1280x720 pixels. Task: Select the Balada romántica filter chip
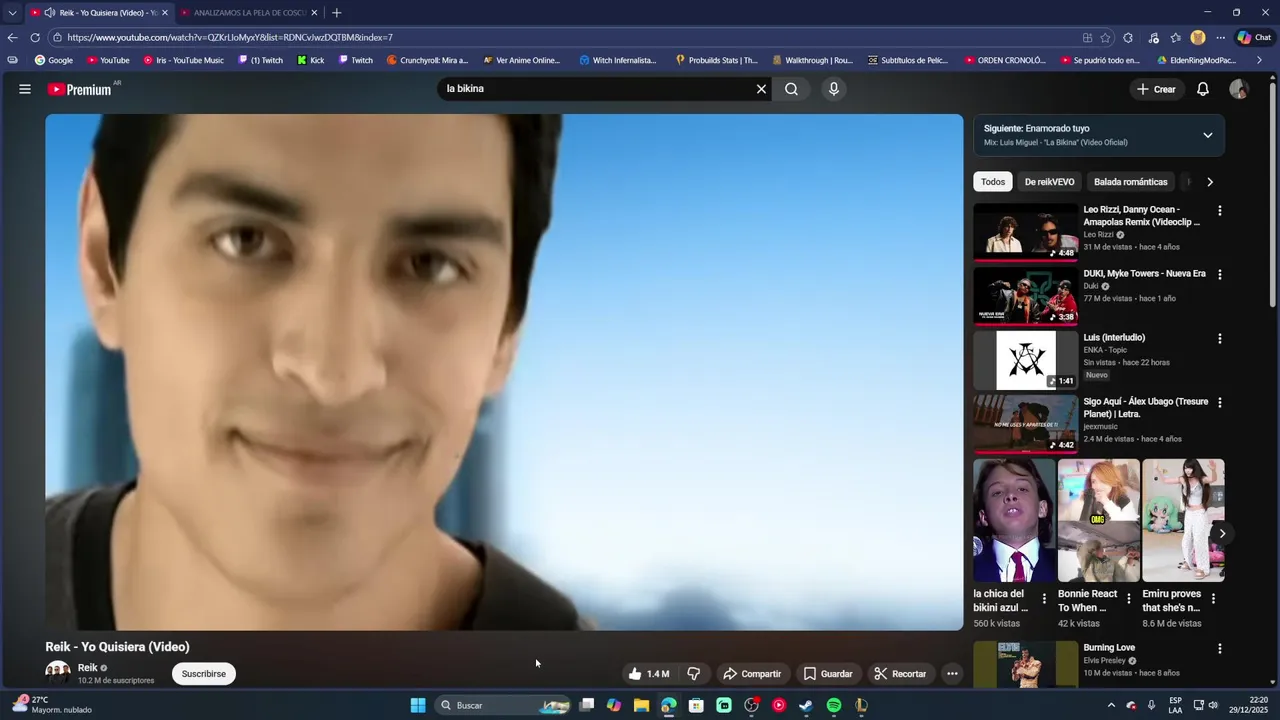(1130, 182)
